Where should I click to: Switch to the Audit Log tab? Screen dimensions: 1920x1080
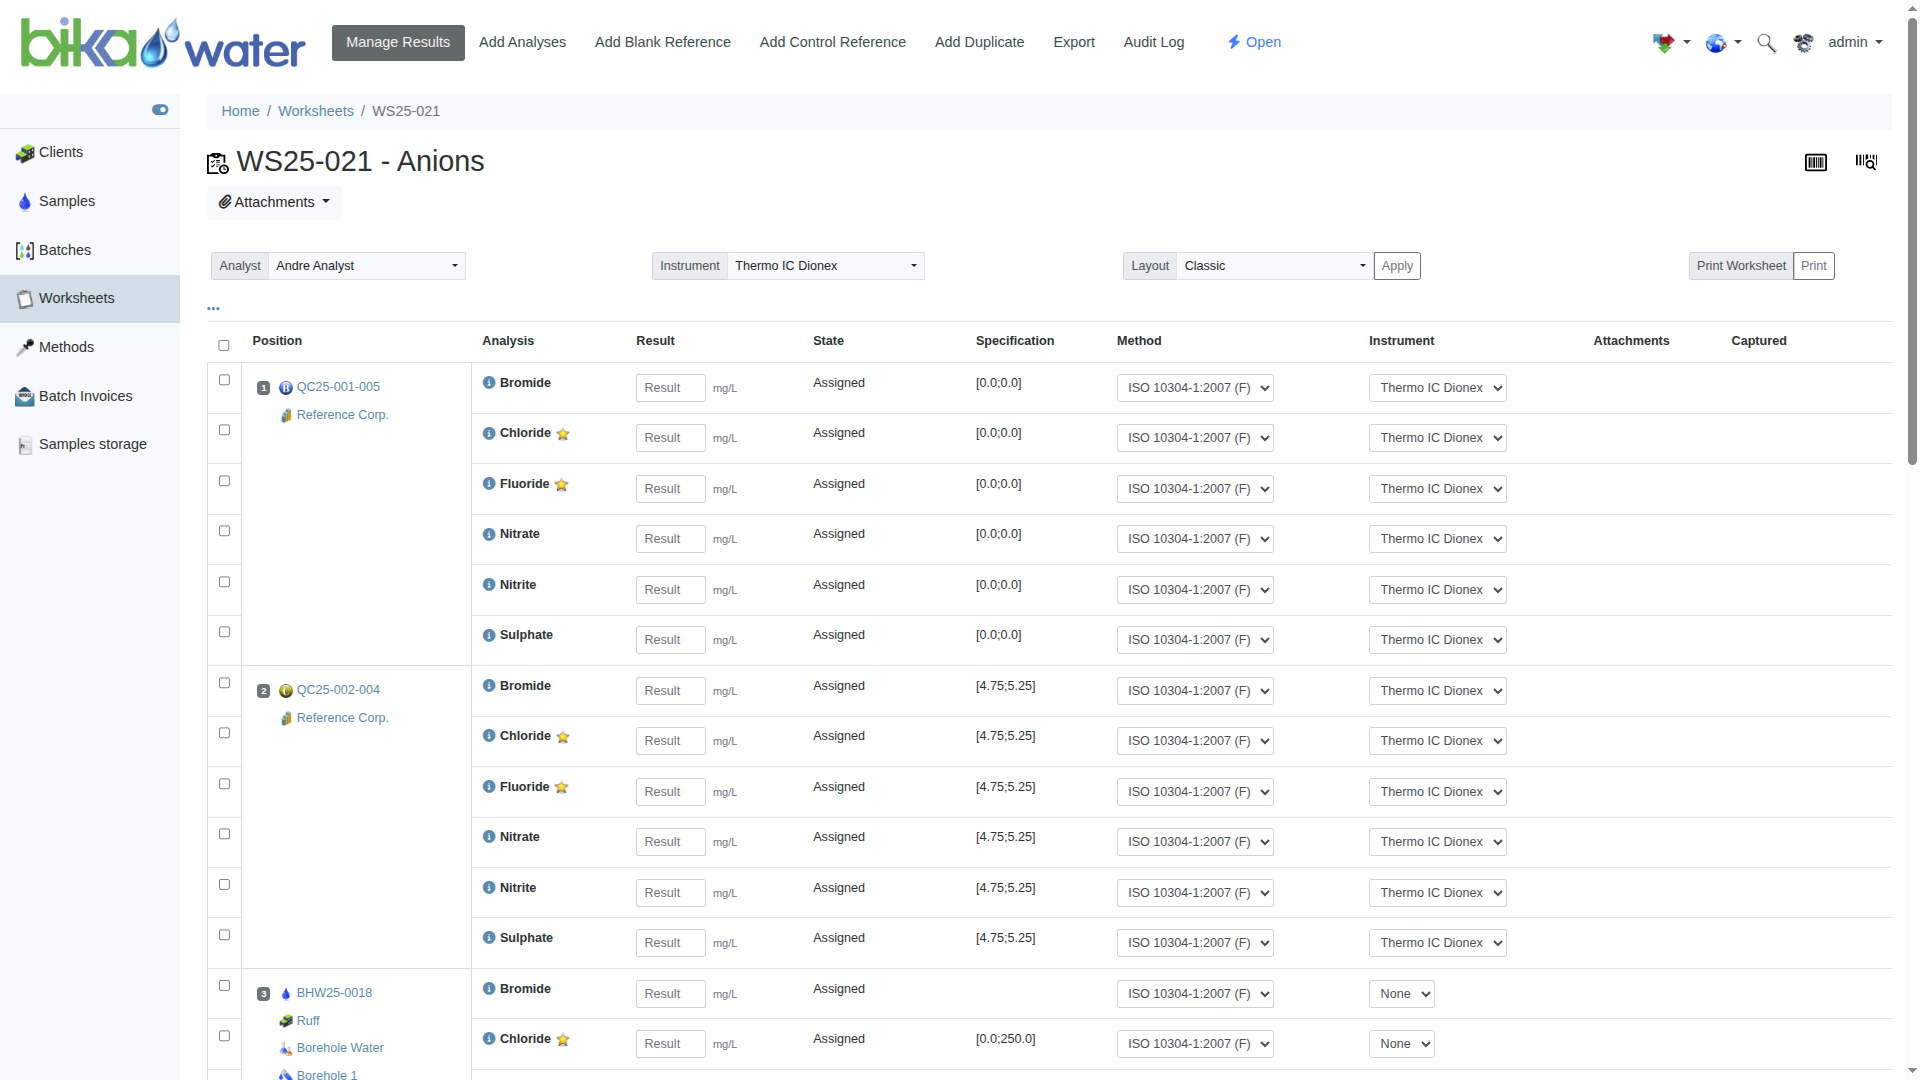tap(1153, 43)
